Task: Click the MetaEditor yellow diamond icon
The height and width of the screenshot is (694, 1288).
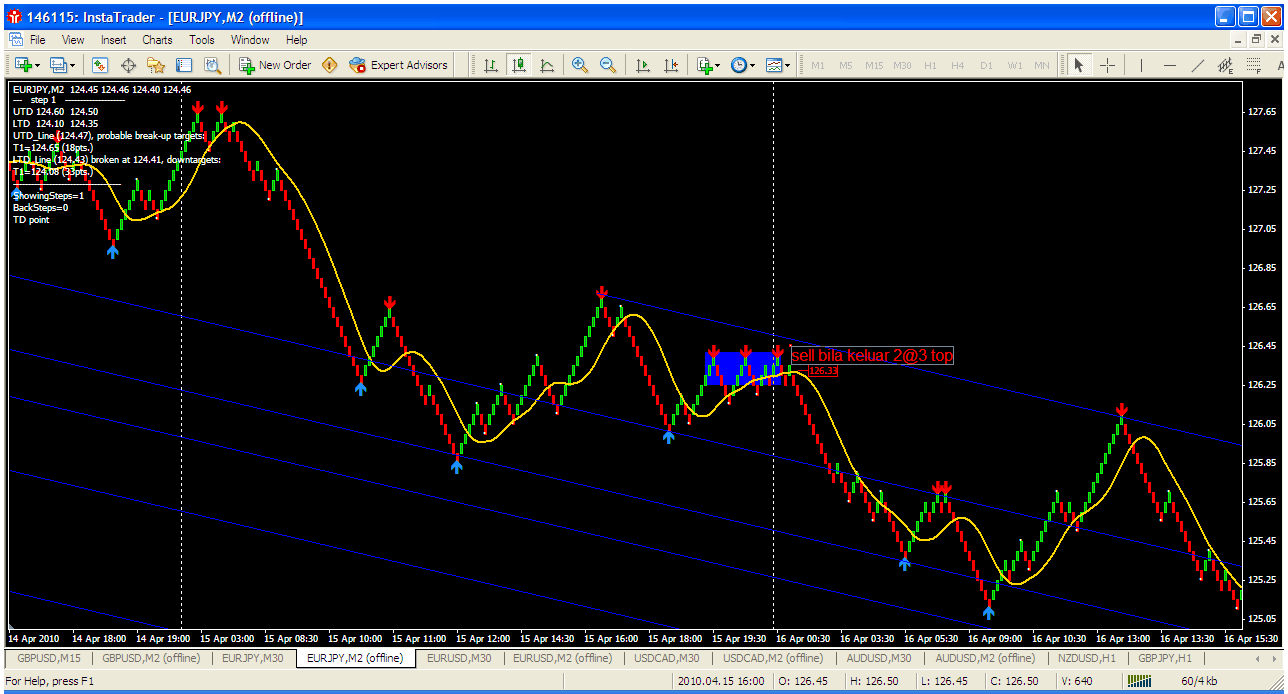Action: click(329, 65)
